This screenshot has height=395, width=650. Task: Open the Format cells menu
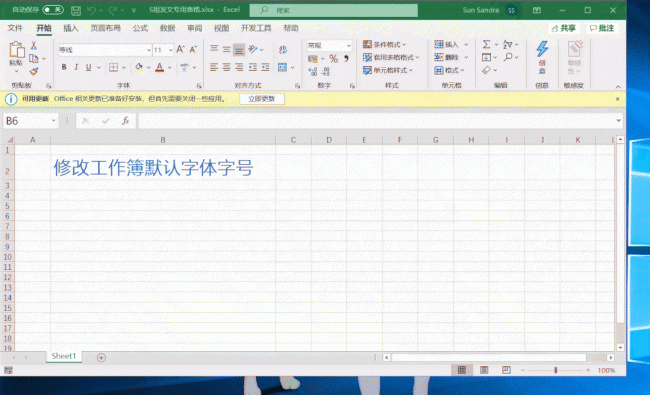pos(449,70)
